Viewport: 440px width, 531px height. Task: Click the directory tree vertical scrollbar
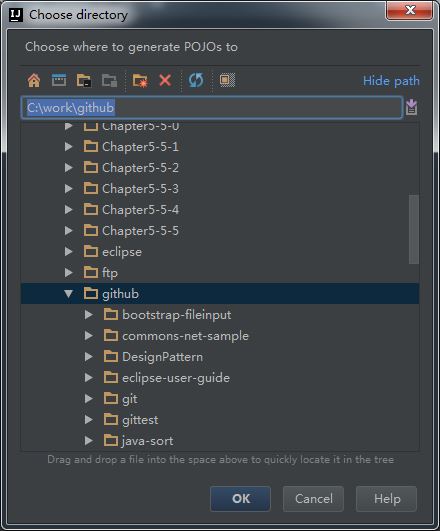coord(414,229)
